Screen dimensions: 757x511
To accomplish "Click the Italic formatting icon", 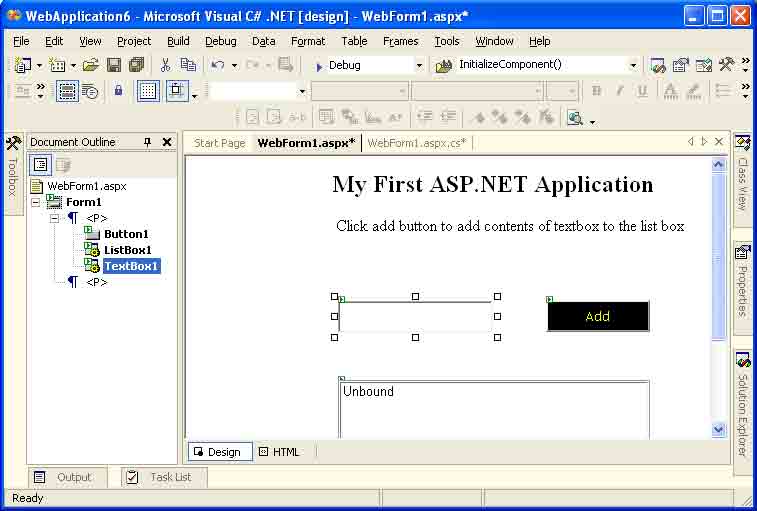I will (620, 91).
